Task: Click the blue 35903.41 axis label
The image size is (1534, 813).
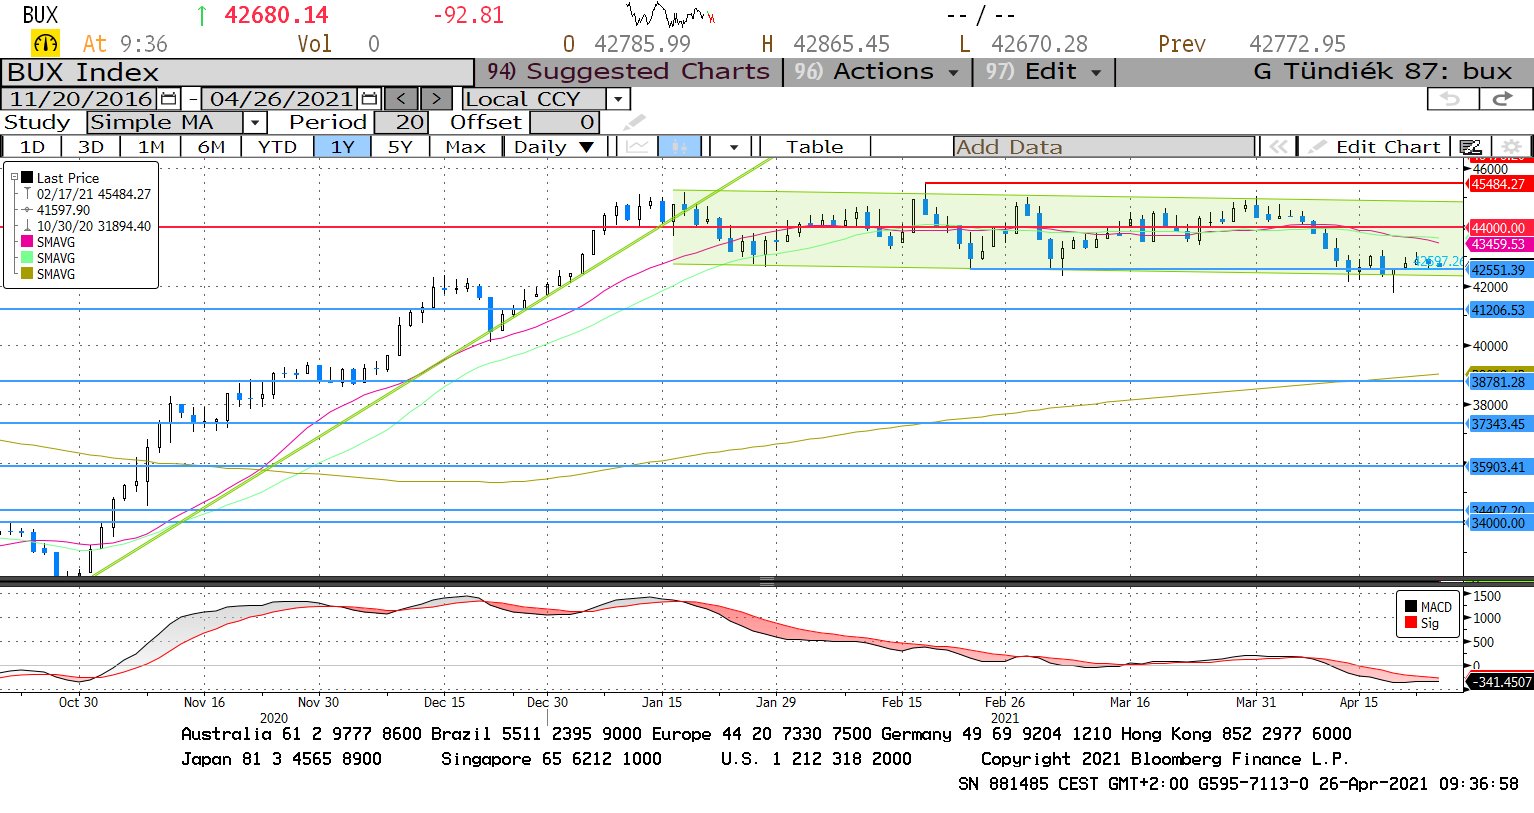Action: coord(1498,467)
